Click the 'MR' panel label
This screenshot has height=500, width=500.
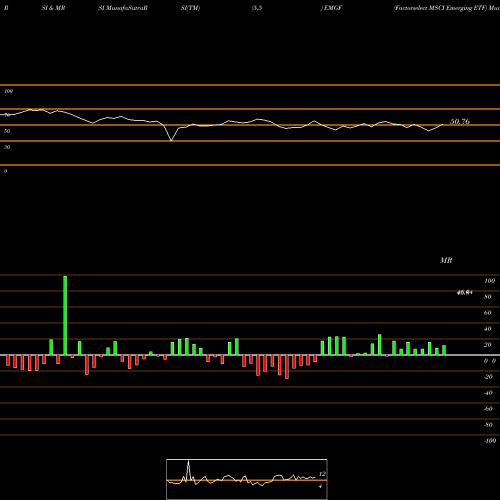pyautogui.click(x=446, y=260)
